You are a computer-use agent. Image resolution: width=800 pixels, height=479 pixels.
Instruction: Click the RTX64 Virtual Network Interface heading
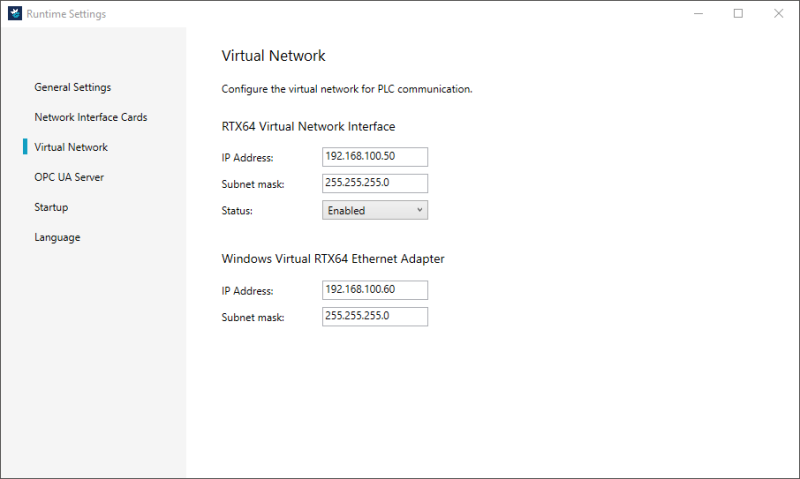pos(308,126)
